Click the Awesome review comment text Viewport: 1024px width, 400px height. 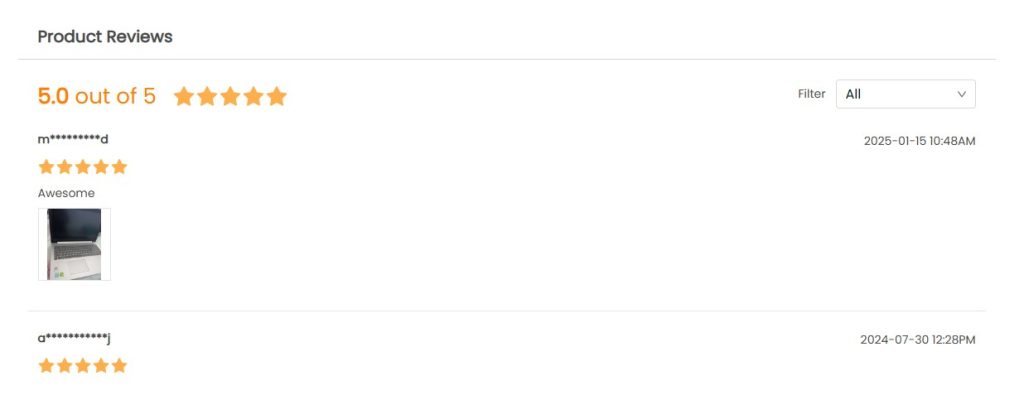tap(66, 193)
